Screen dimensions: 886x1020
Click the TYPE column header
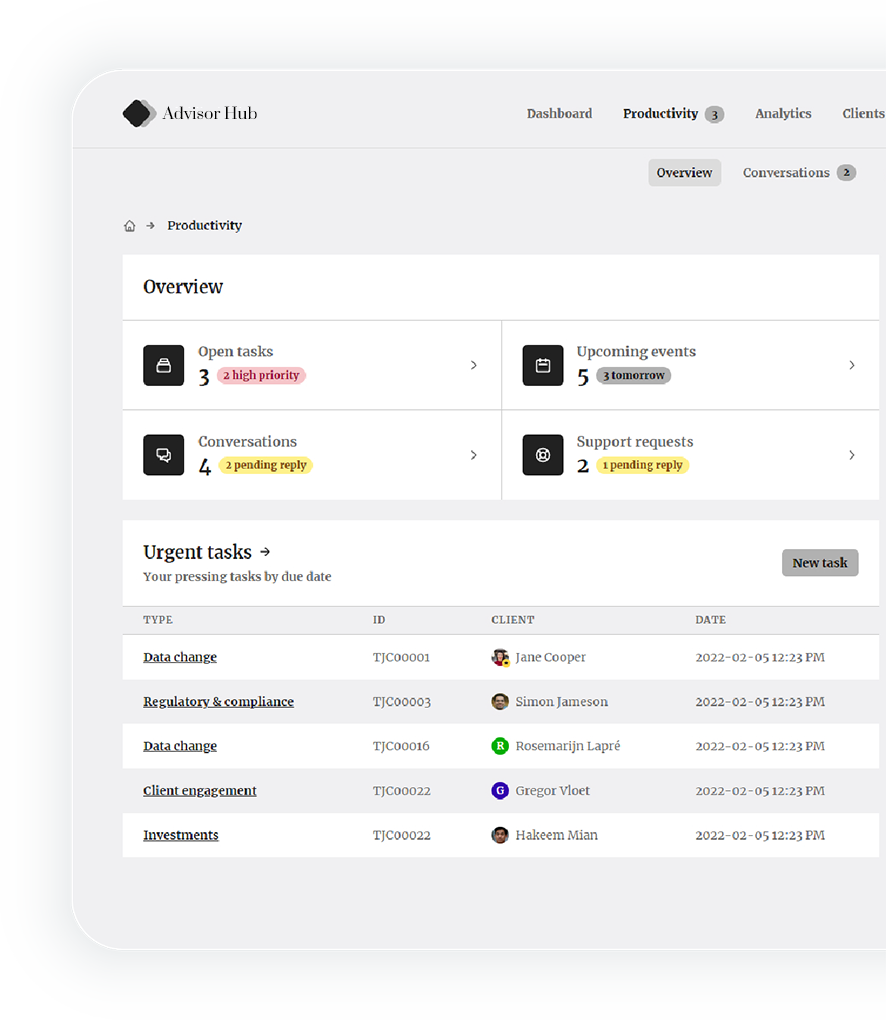158,620
